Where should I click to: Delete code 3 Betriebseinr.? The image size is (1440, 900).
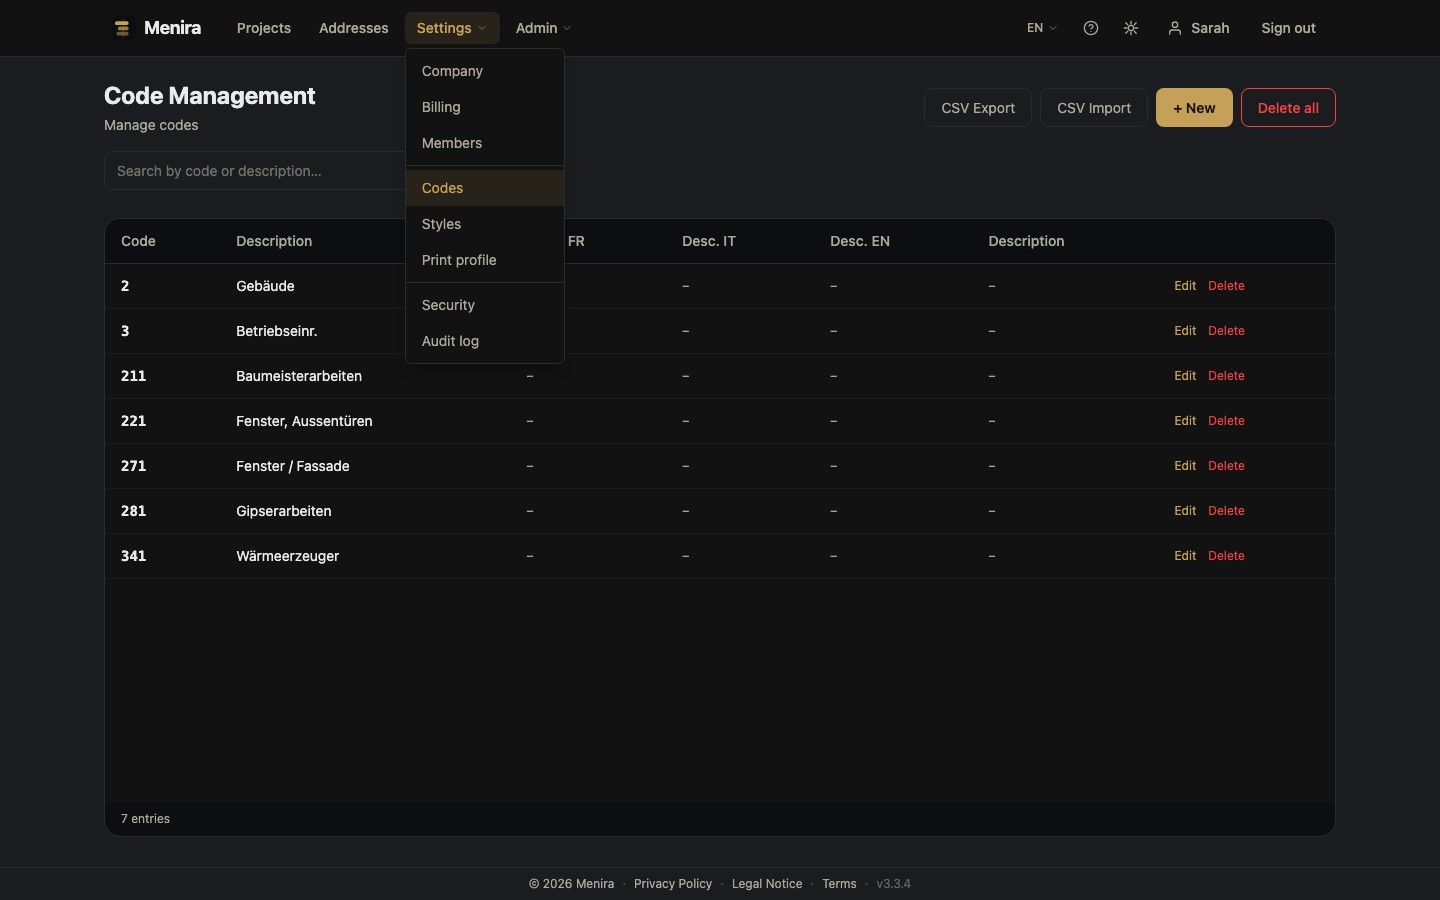pyautogui.click(x=1226, y=331)
